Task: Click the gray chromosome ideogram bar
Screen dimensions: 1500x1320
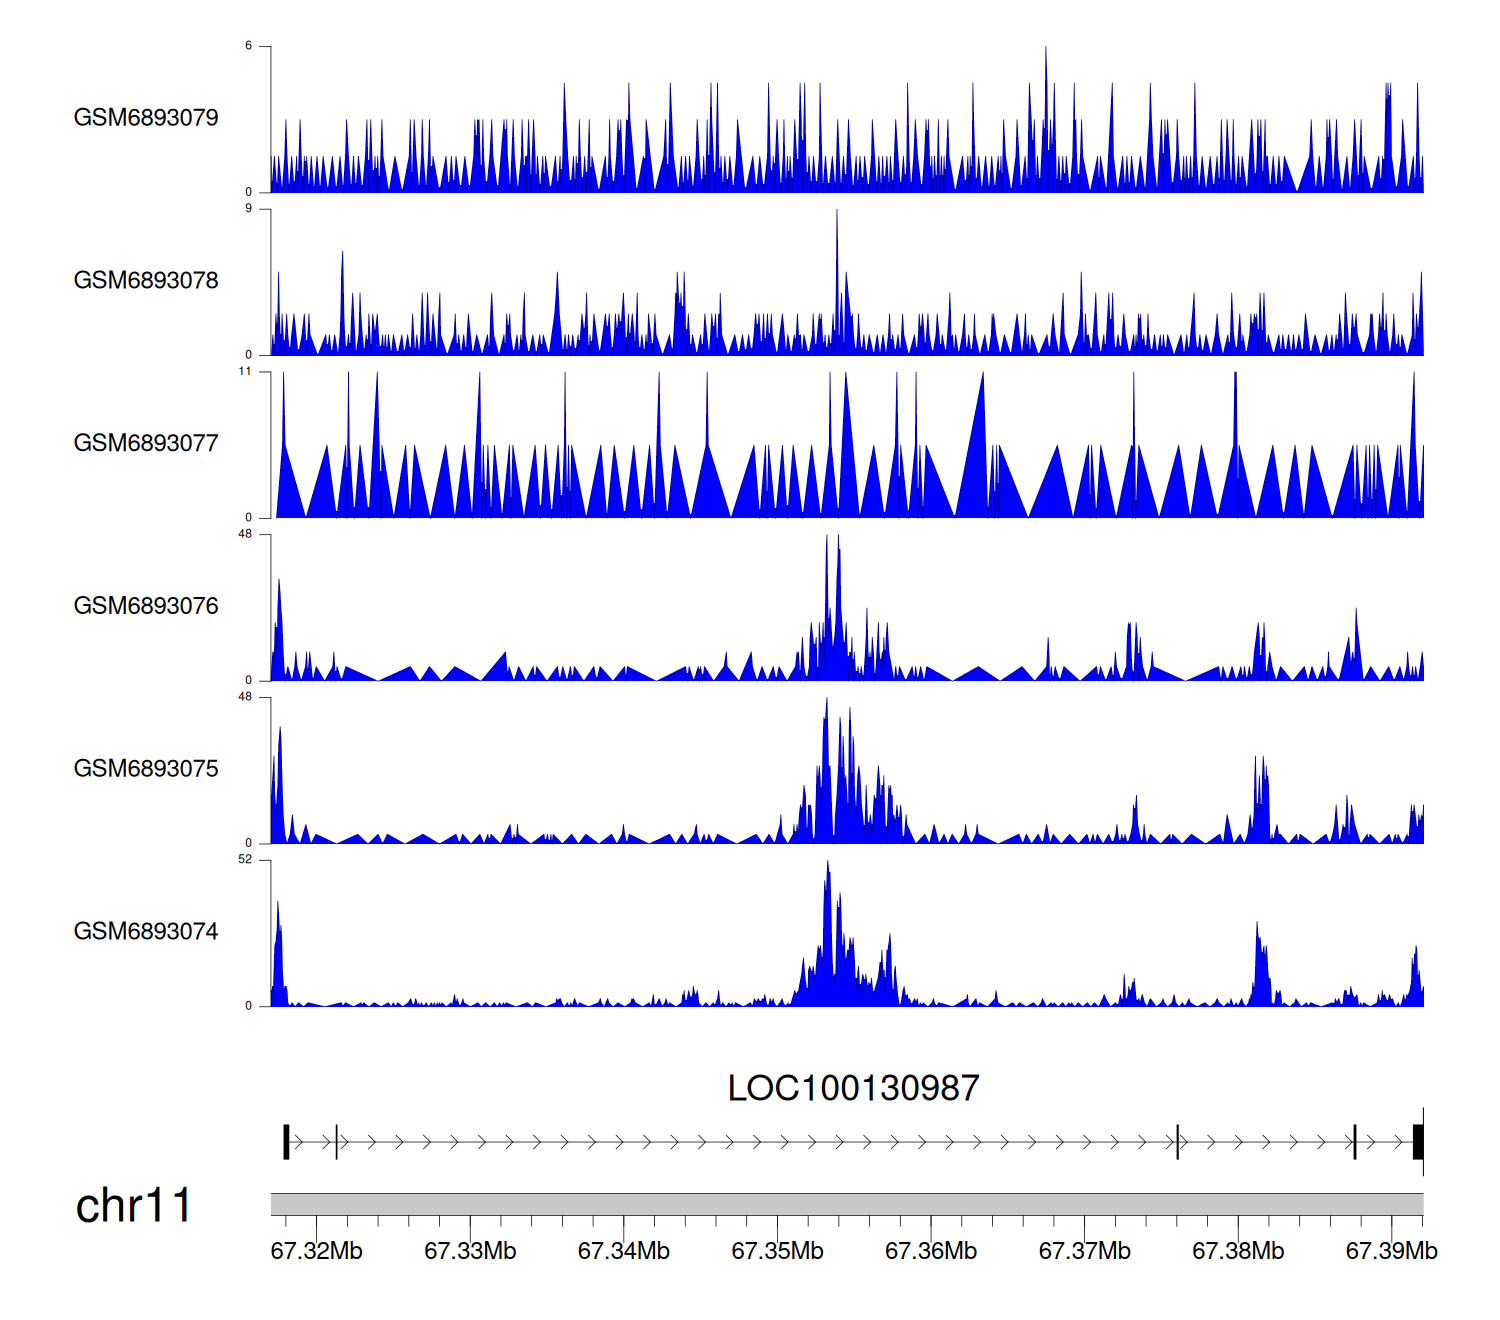Action: click(846, 1204)
